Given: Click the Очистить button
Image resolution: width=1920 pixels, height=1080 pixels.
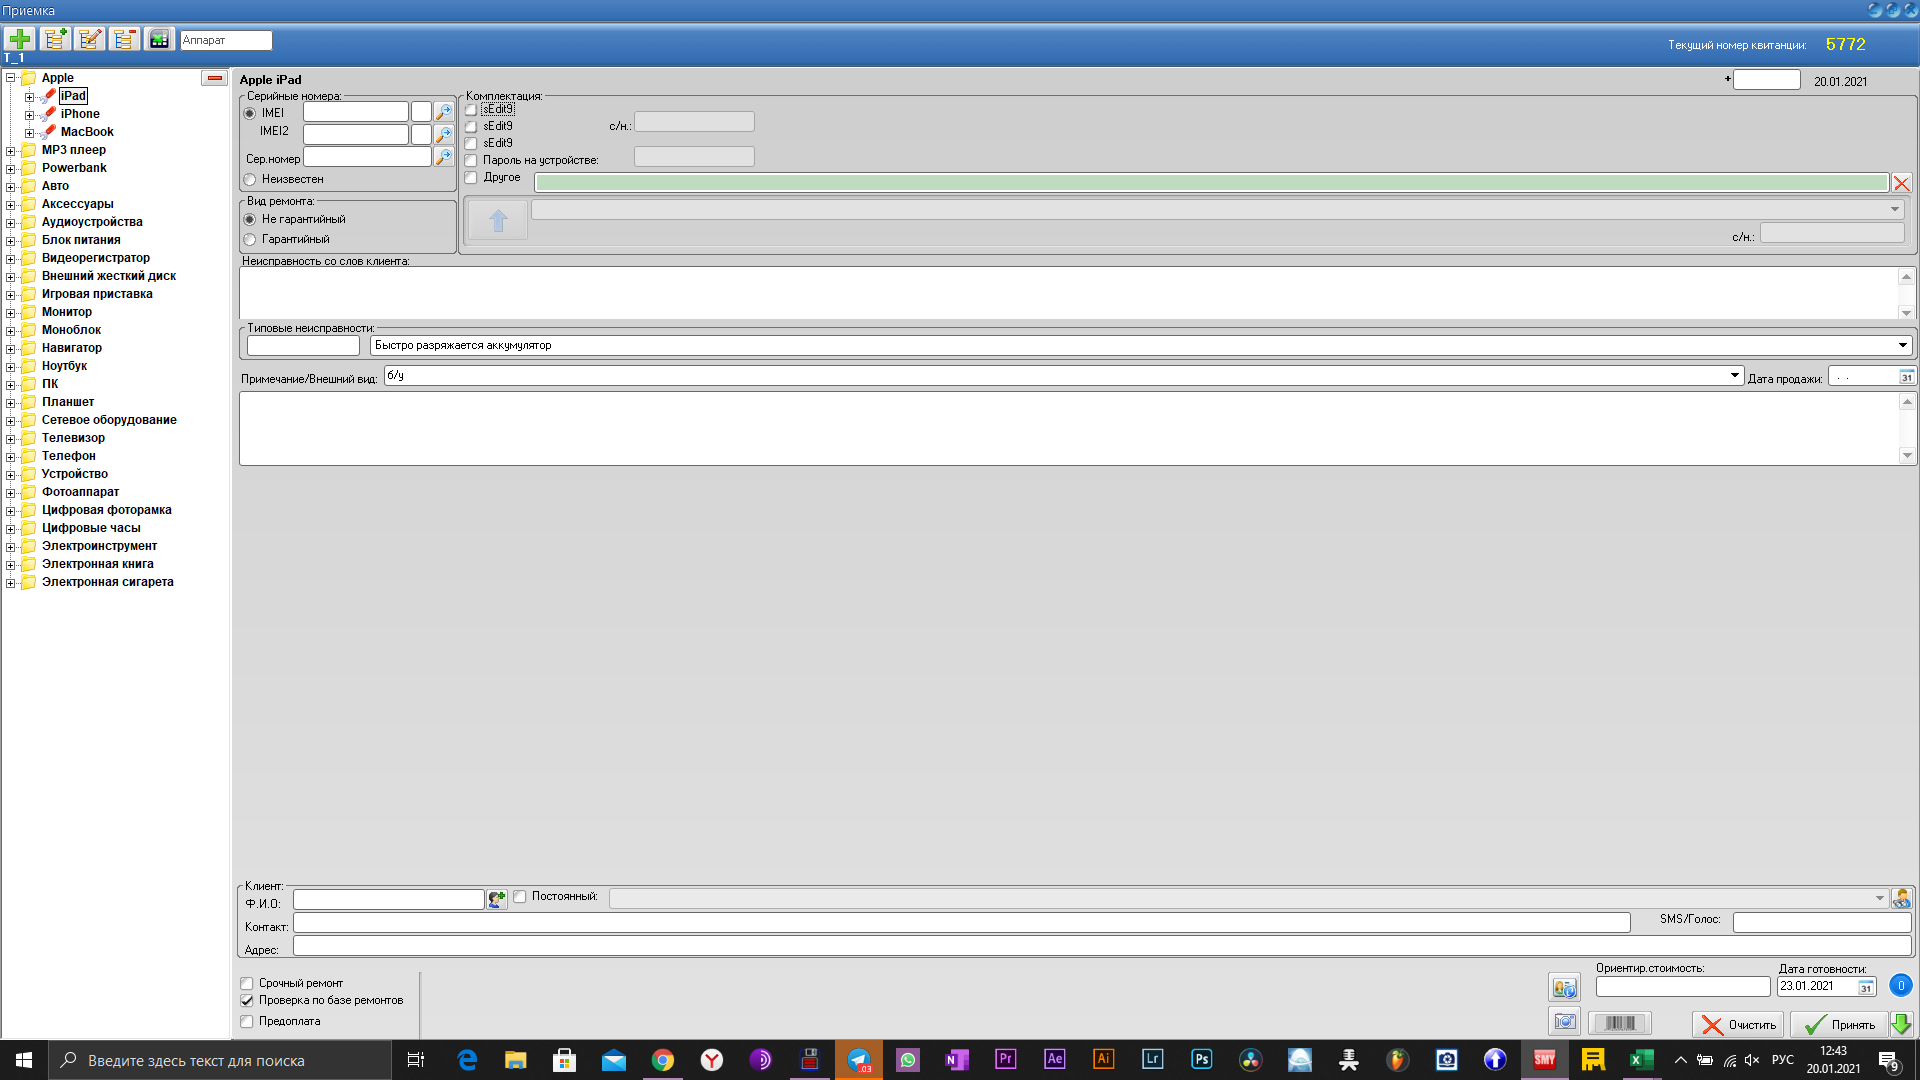Looking at the screenshot, I should coord(1738,1024).
